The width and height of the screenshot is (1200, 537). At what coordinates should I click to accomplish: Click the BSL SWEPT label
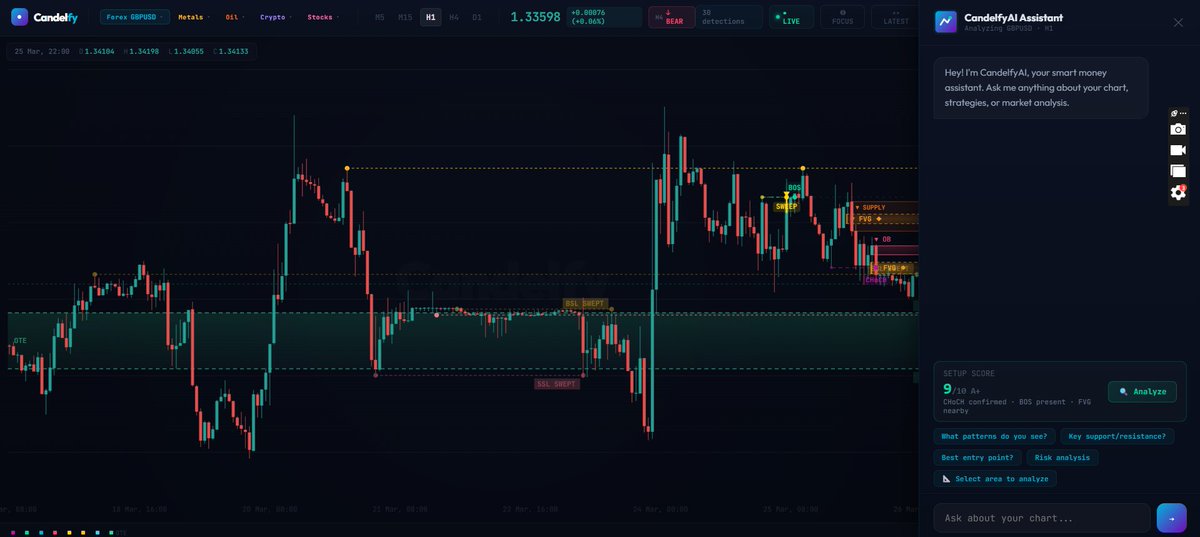(x=585, y=303)
